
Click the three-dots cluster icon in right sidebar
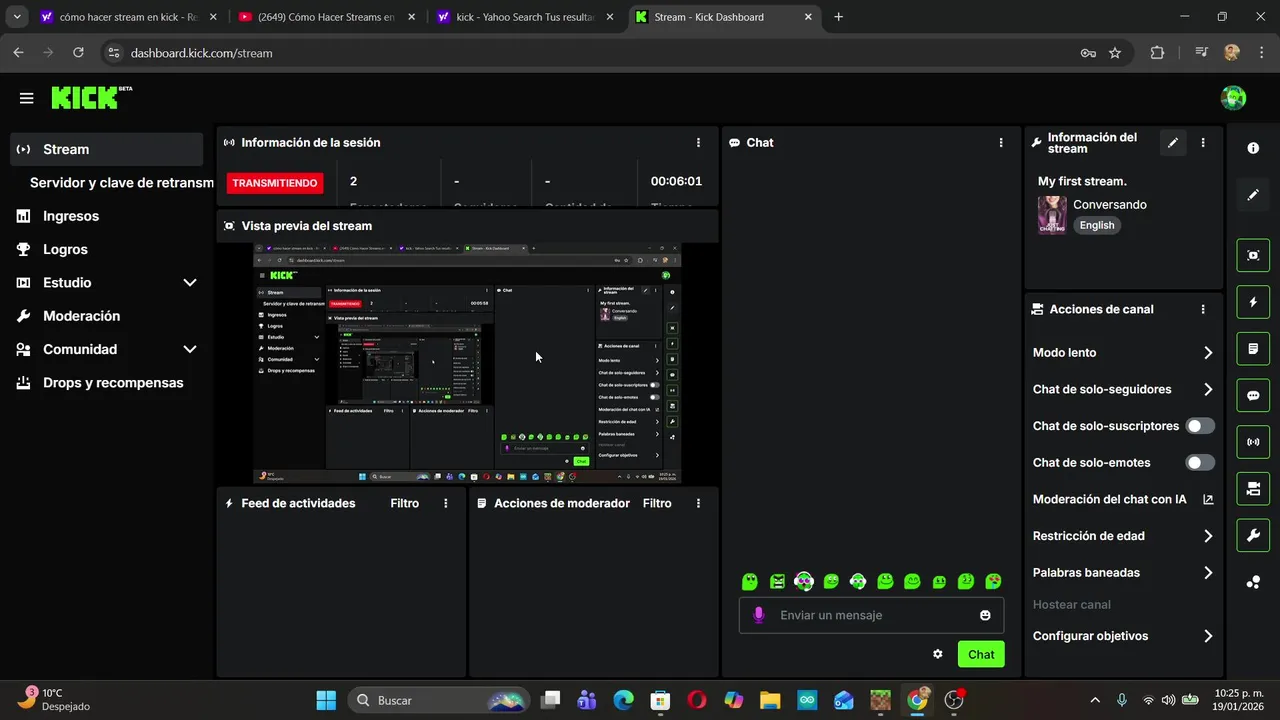coord(1253,582)
